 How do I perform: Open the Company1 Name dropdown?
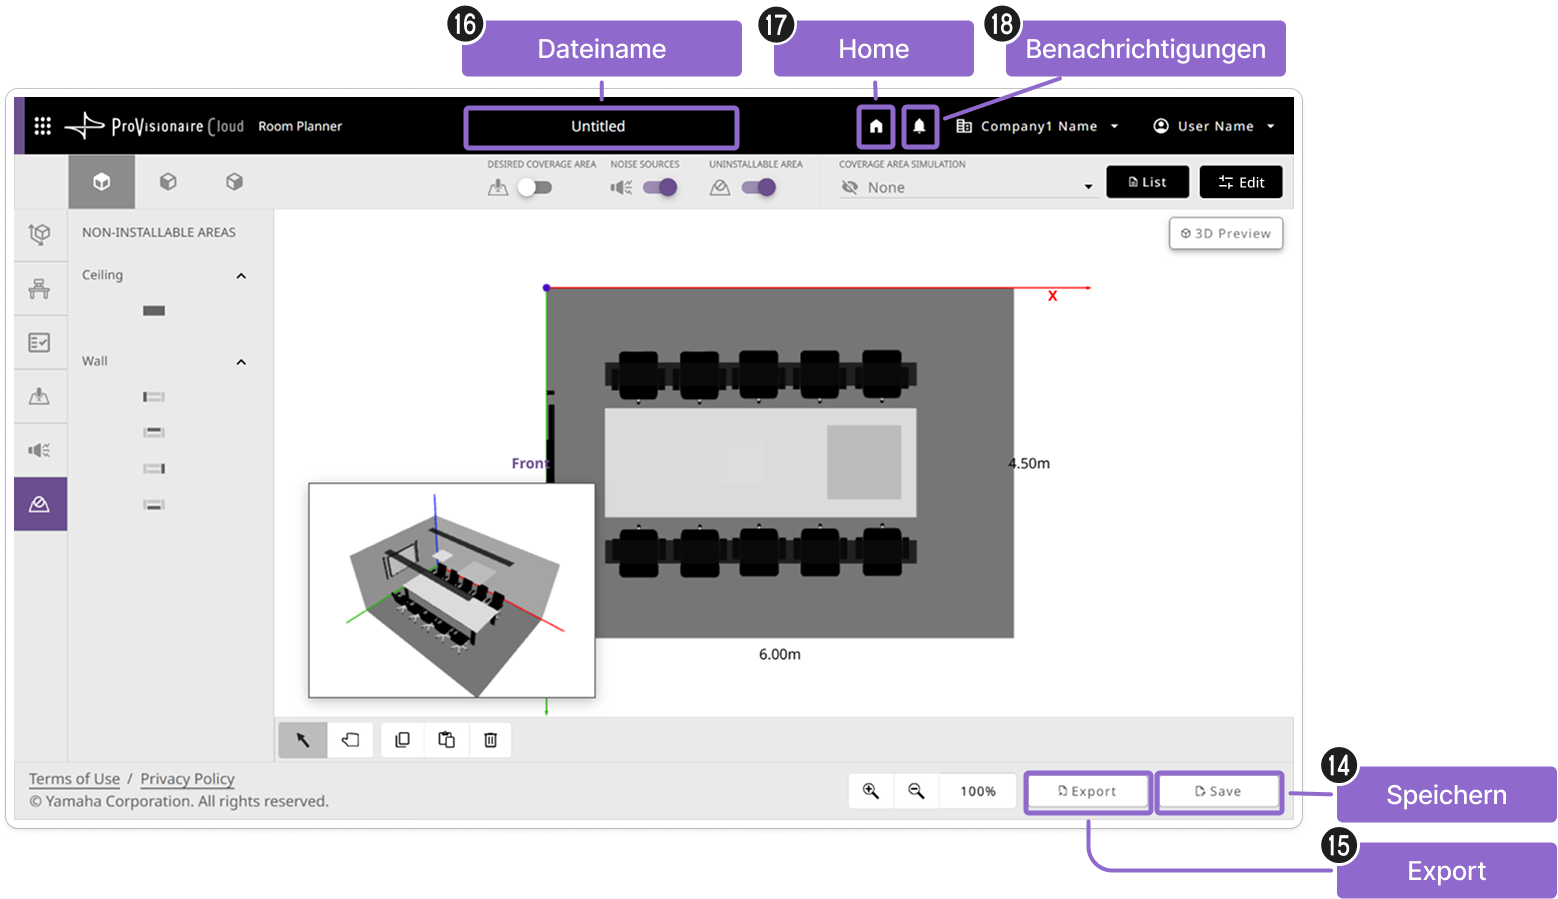pyautogui.click(x=1038, y=126)
